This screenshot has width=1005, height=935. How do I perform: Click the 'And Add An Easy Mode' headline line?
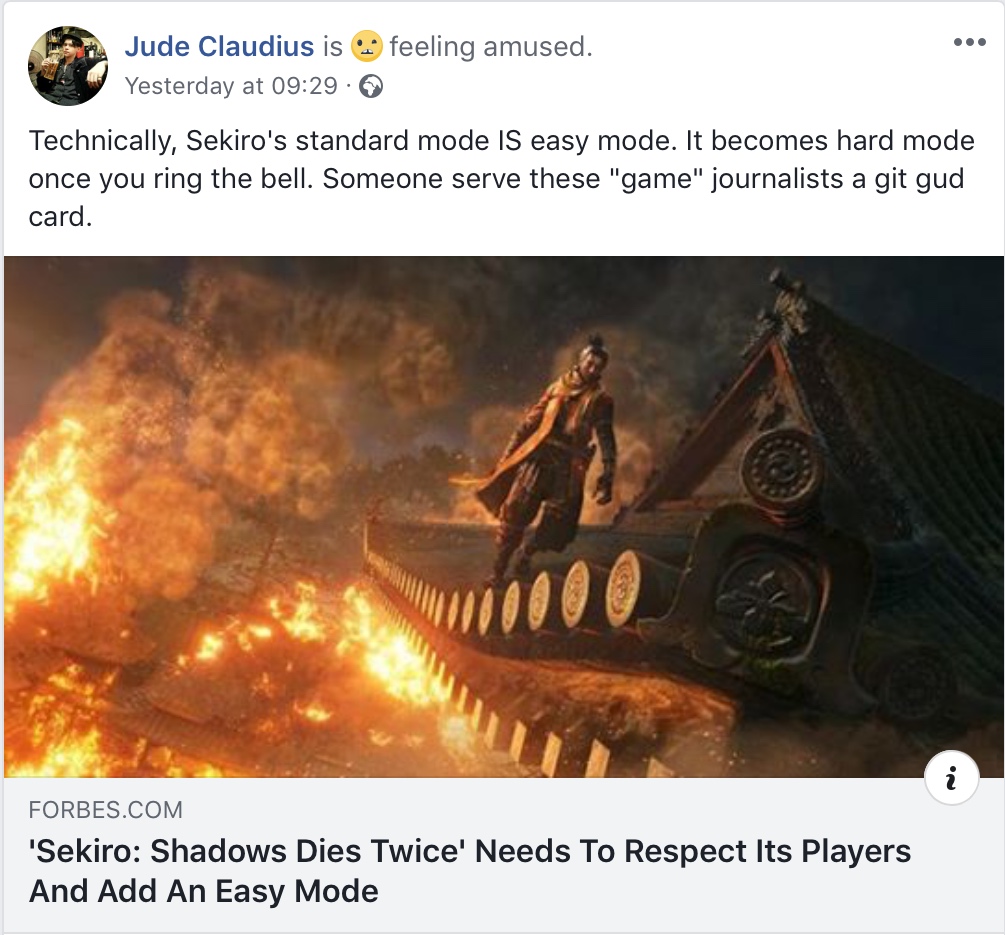[204, 891]
